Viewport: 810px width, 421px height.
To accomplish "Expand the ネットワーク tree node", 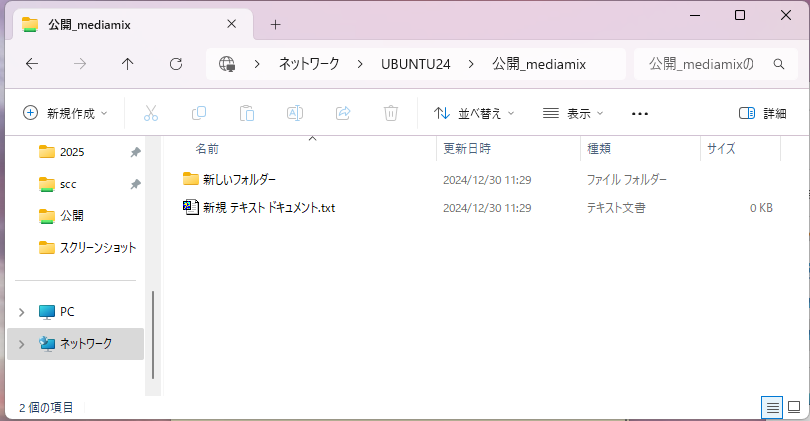I will tap(21, 343).
